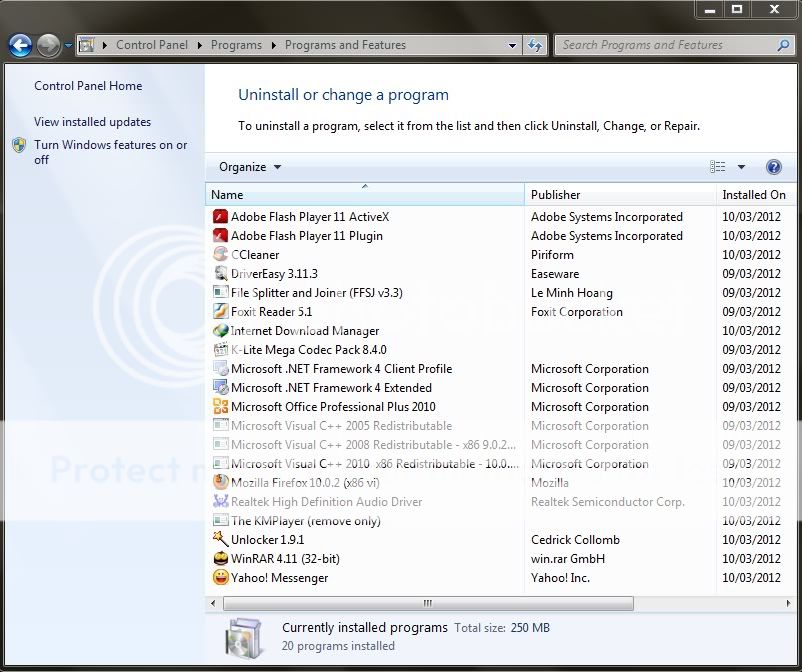Click the scroll right arrow
The image size is (802, 672).
pos(788,603)
